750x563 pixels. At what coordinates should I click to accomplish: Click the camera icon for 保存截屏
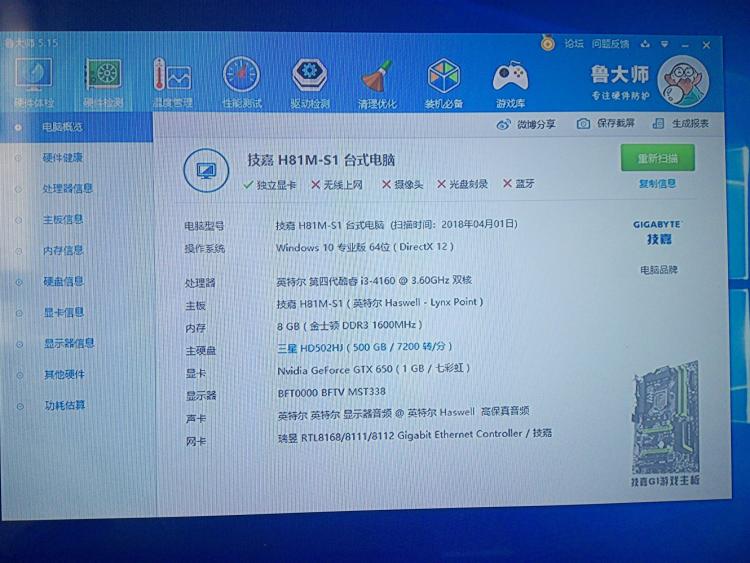click(583, 124)
